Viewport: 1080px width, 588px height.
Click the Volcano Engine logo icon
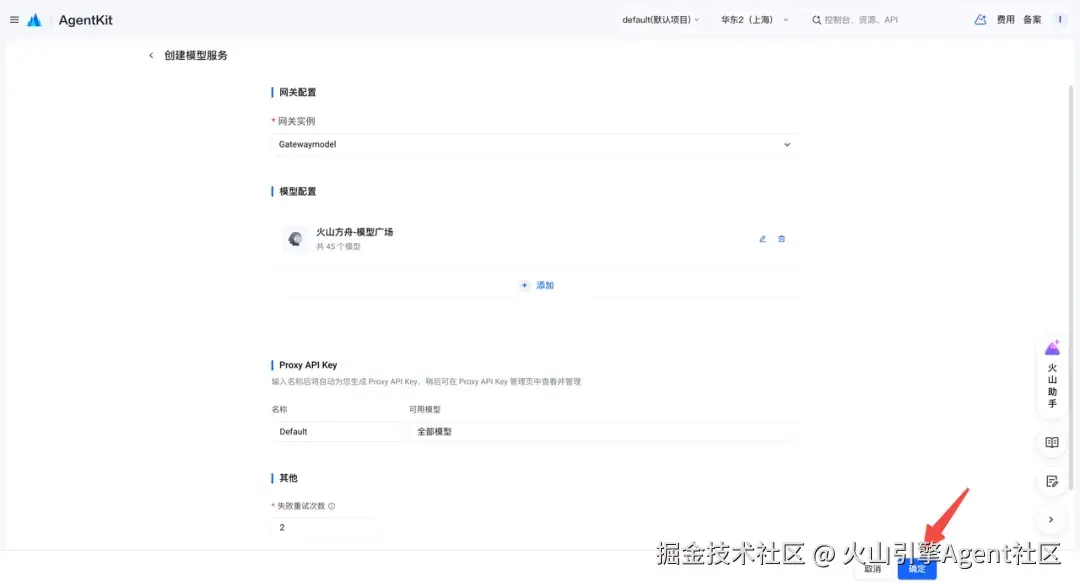(x=34, y=20)
